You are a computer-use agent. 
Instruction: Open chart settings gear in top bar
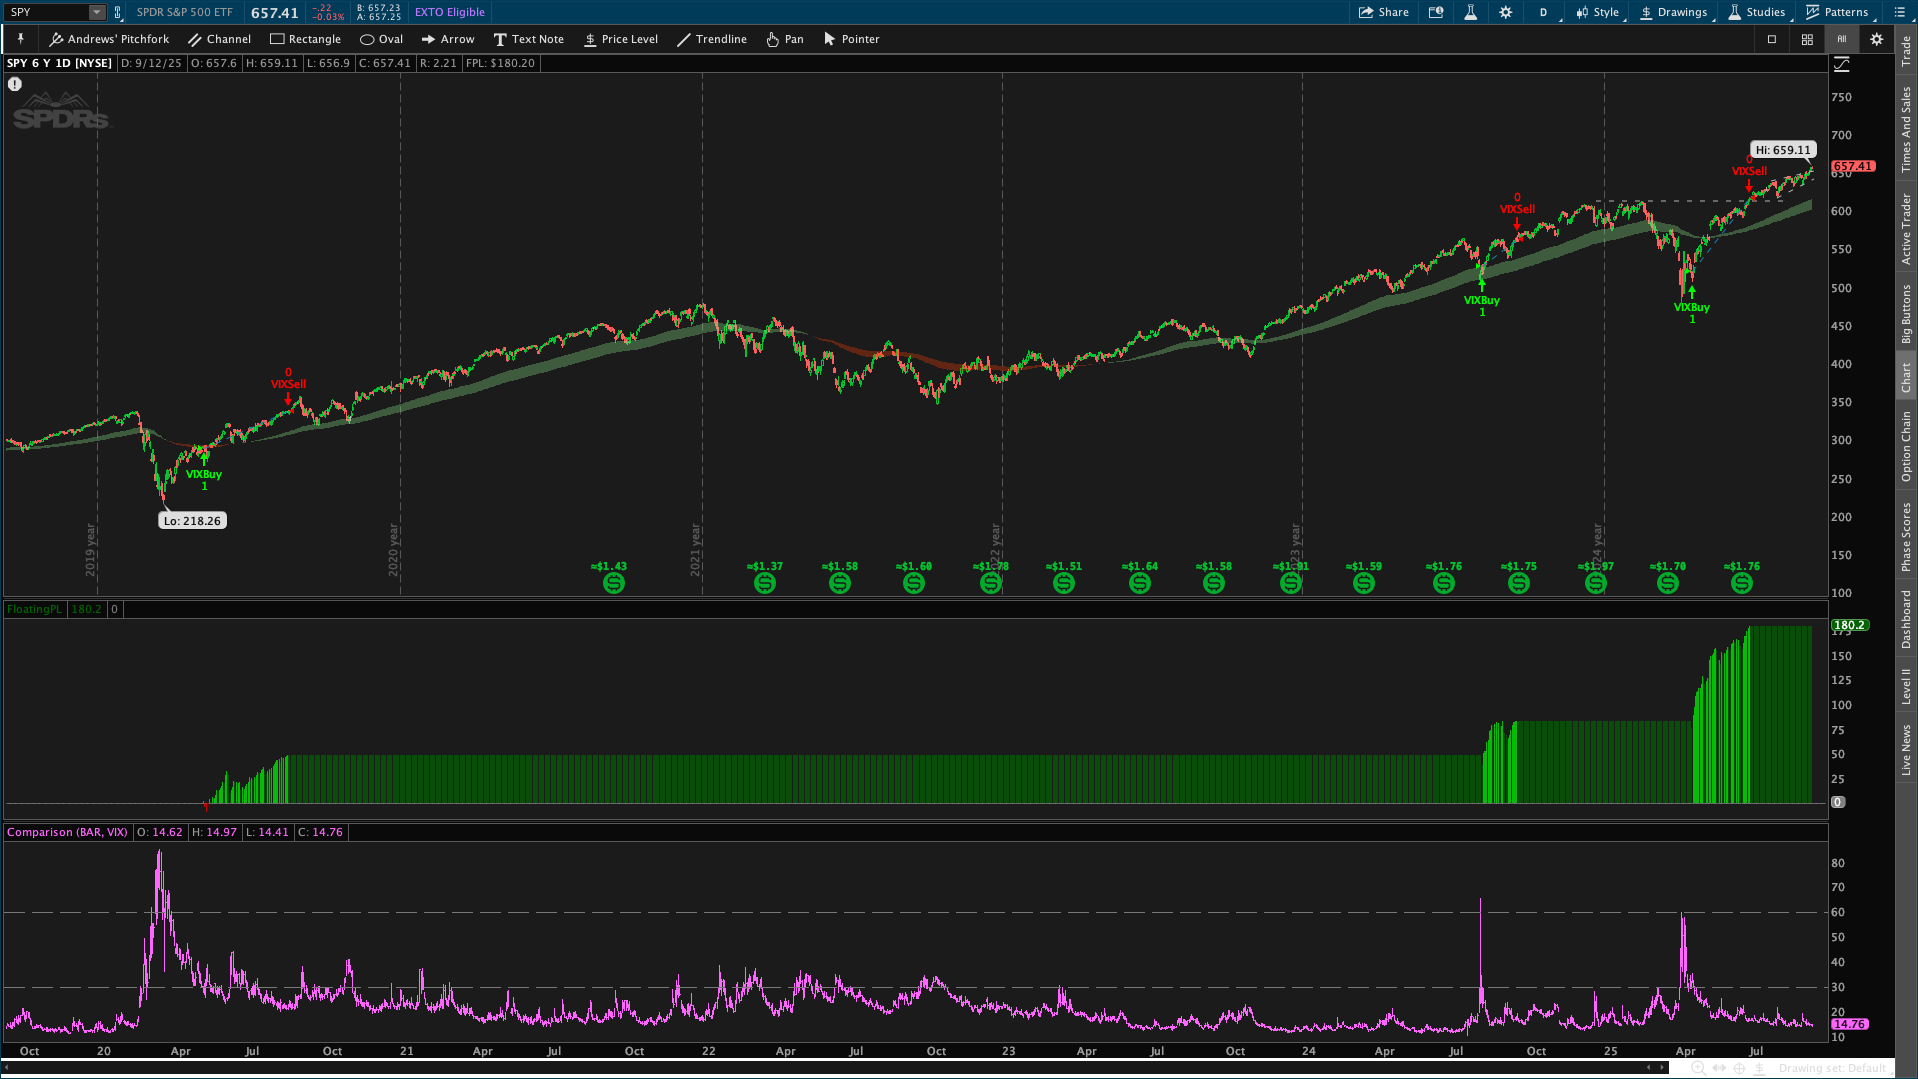[x=1505, y=12]
